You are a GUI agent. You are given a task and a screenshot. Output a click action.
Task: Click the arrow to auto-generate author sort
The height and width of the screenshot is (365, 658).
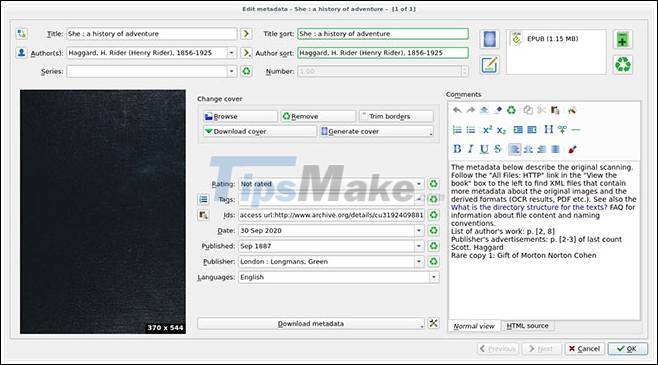coord(246,53)
